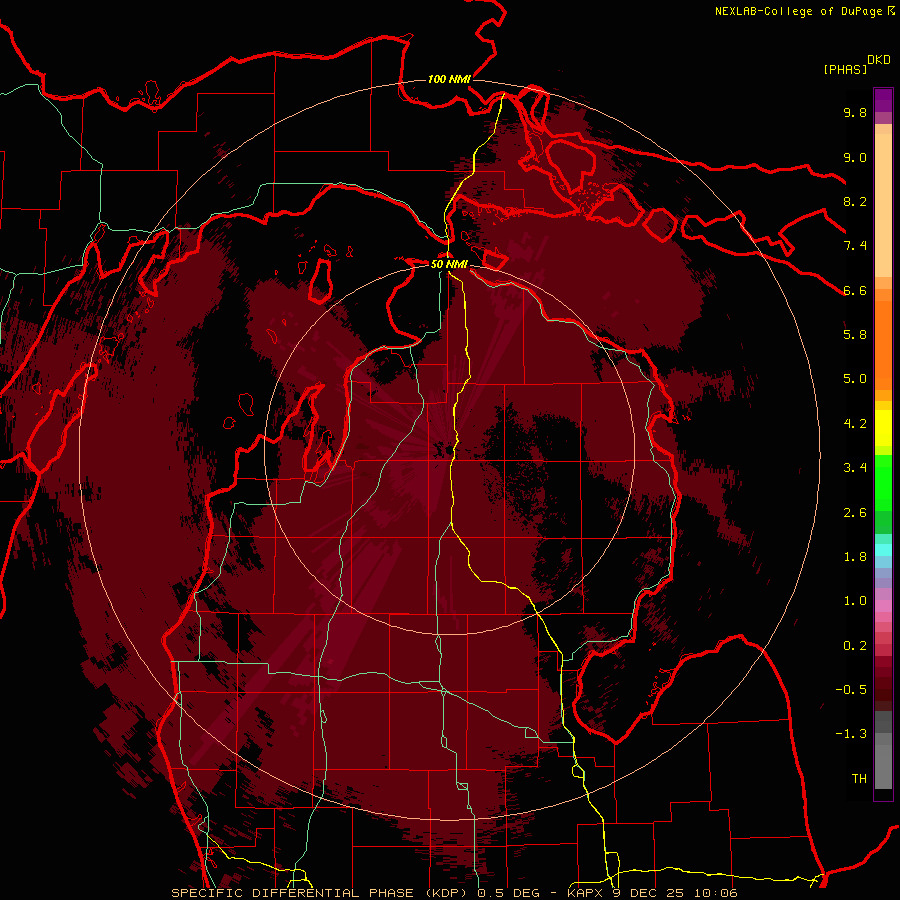
Task: Click the Specific Differential Phase product caption
Action: point(455,893)
